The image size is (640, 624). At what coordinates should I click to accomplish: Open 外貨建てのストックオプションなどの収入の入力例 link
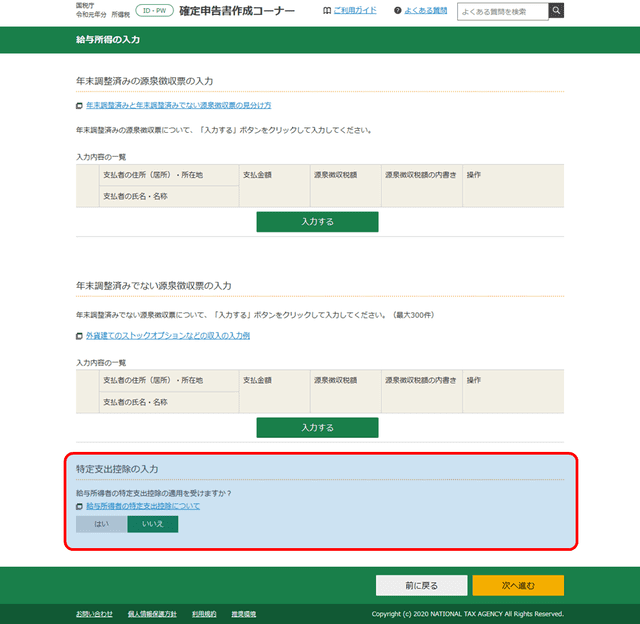pyautogui.click(x=168, y=336)
